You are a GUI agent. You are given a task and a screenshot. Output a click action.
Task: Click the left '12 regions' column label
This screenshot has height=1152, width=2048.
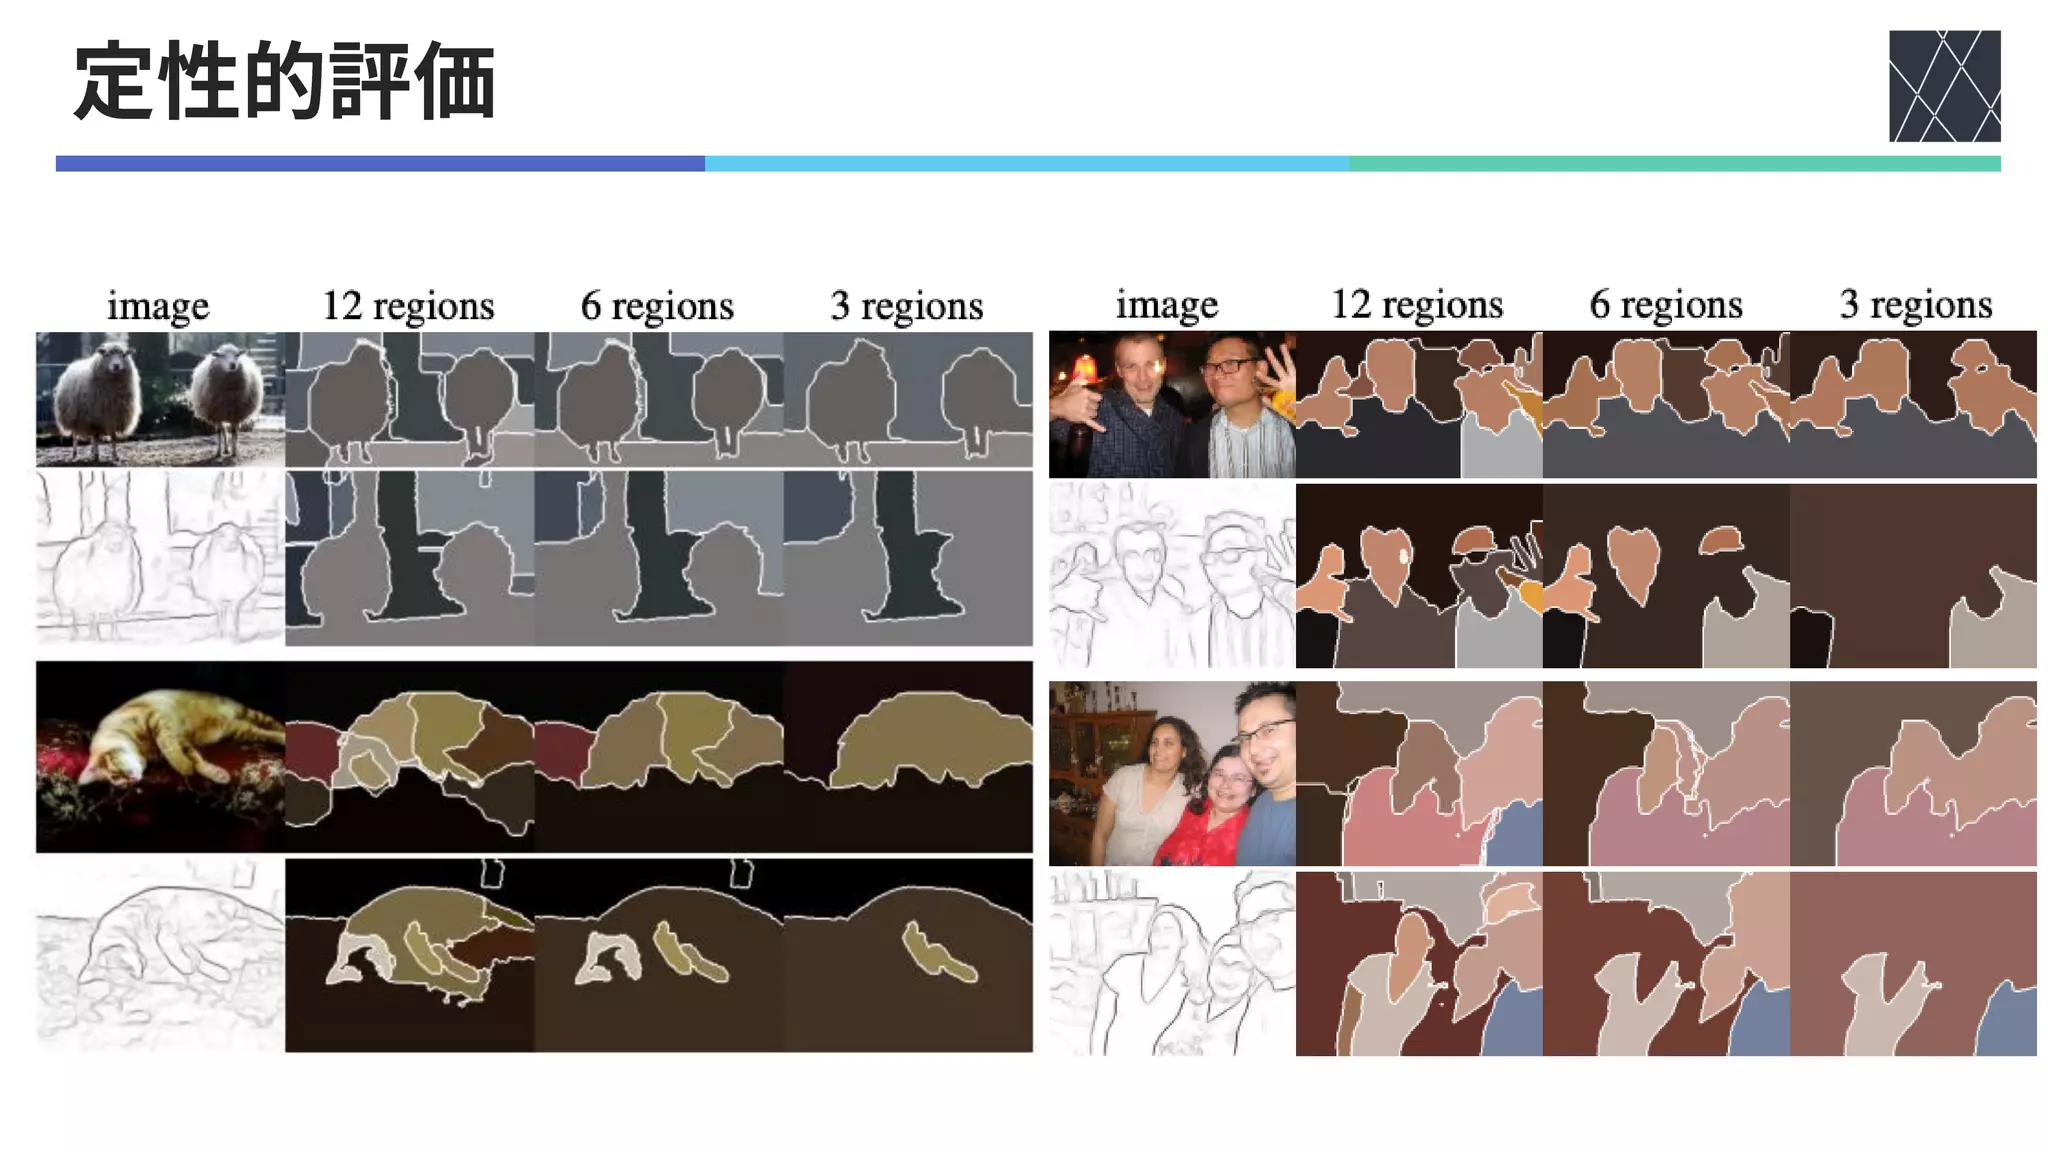408,306
